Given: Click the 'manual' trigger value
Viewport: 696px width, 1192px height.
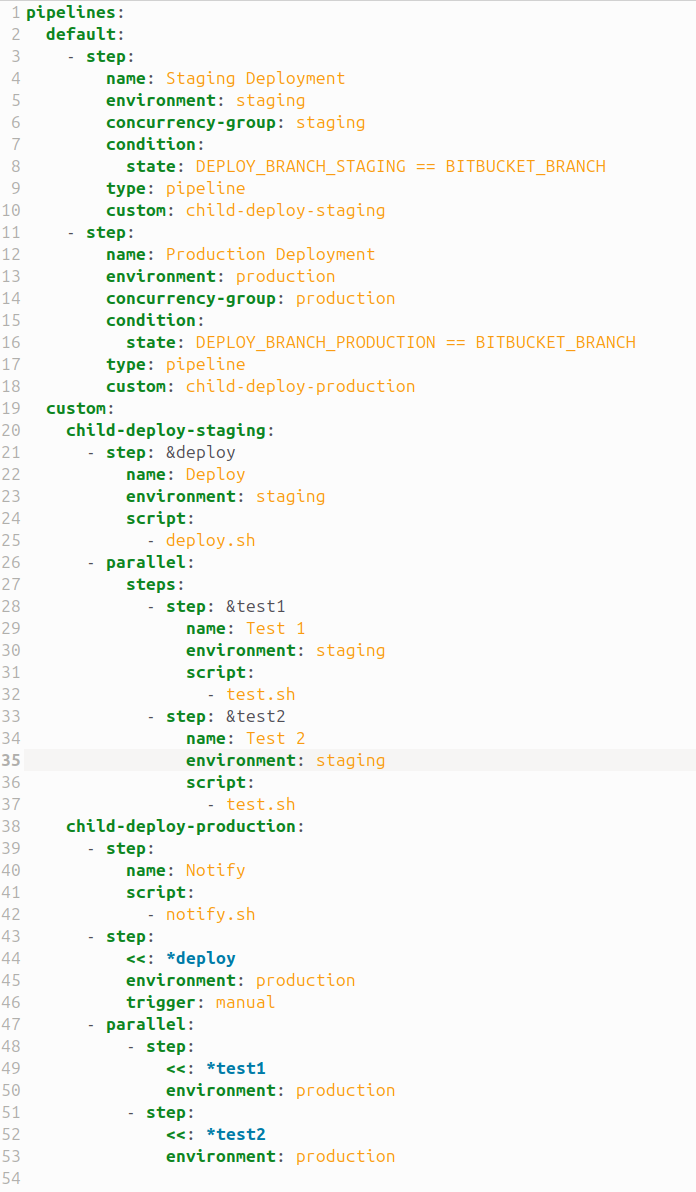Looking at the screenshot, I should (245, 1003).
